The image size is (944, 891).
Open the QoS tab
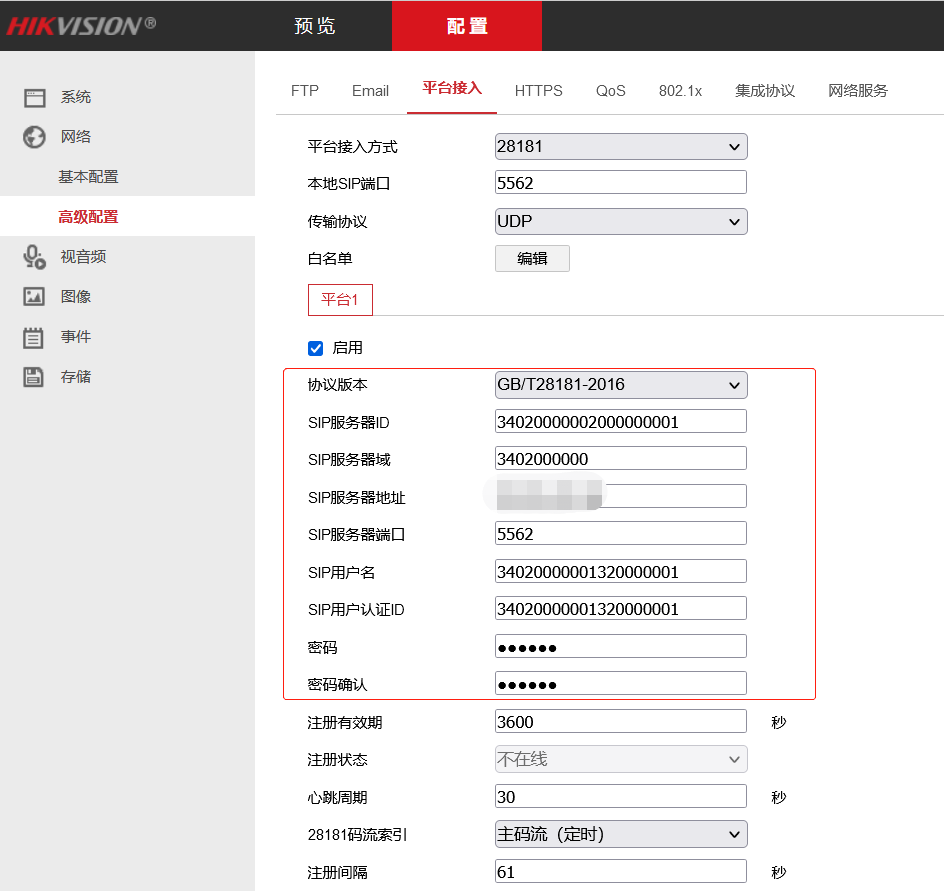click(610, 91)
